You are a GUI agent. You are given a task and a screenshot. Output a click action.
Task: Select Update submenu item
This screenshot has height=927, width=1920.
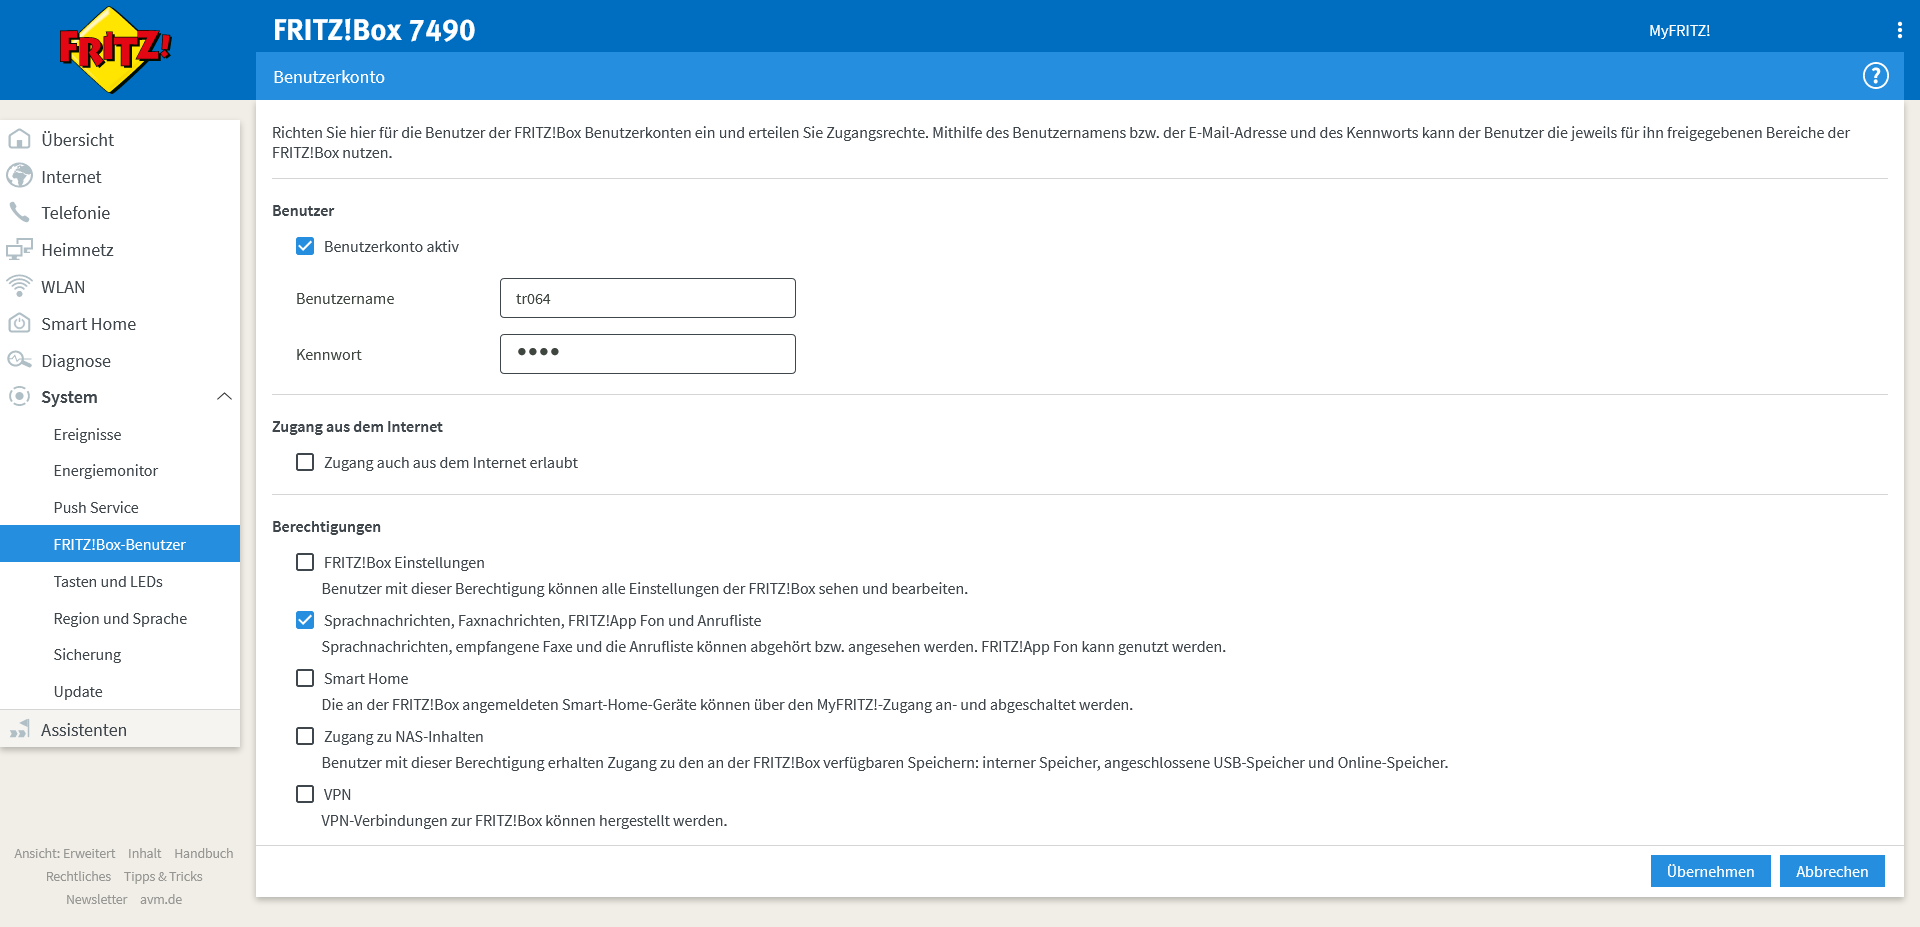coord(120,691)
